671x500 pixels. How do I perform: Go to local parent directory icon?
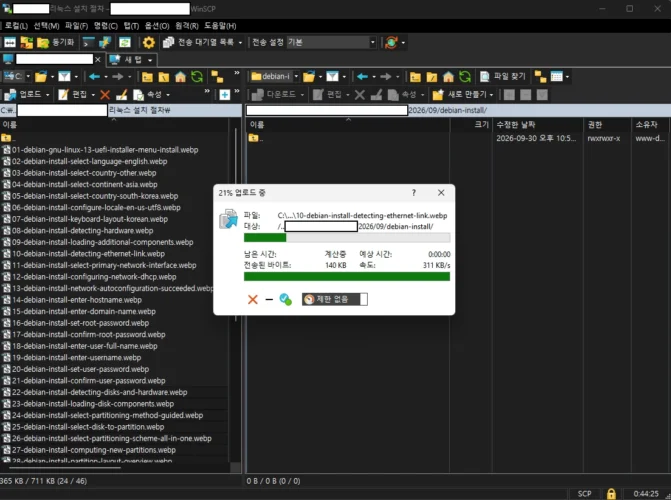pyautogui.click(x=147, y=77)
